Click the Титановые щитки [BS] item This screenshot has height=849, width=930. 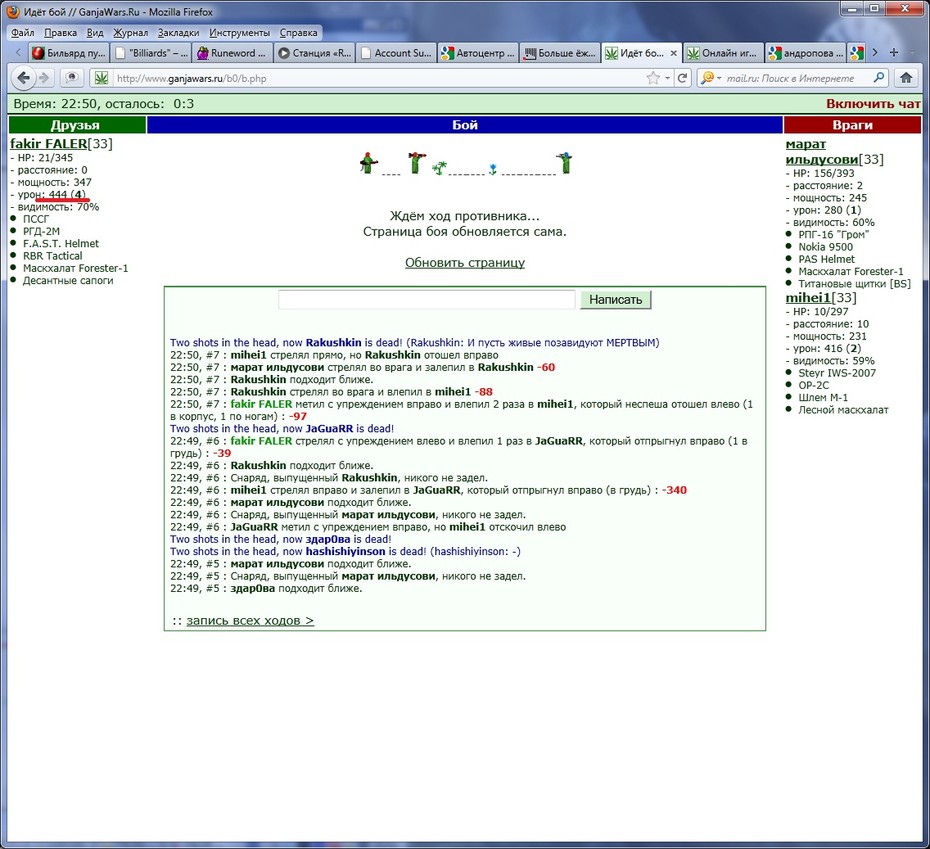(x=854, y=284)
